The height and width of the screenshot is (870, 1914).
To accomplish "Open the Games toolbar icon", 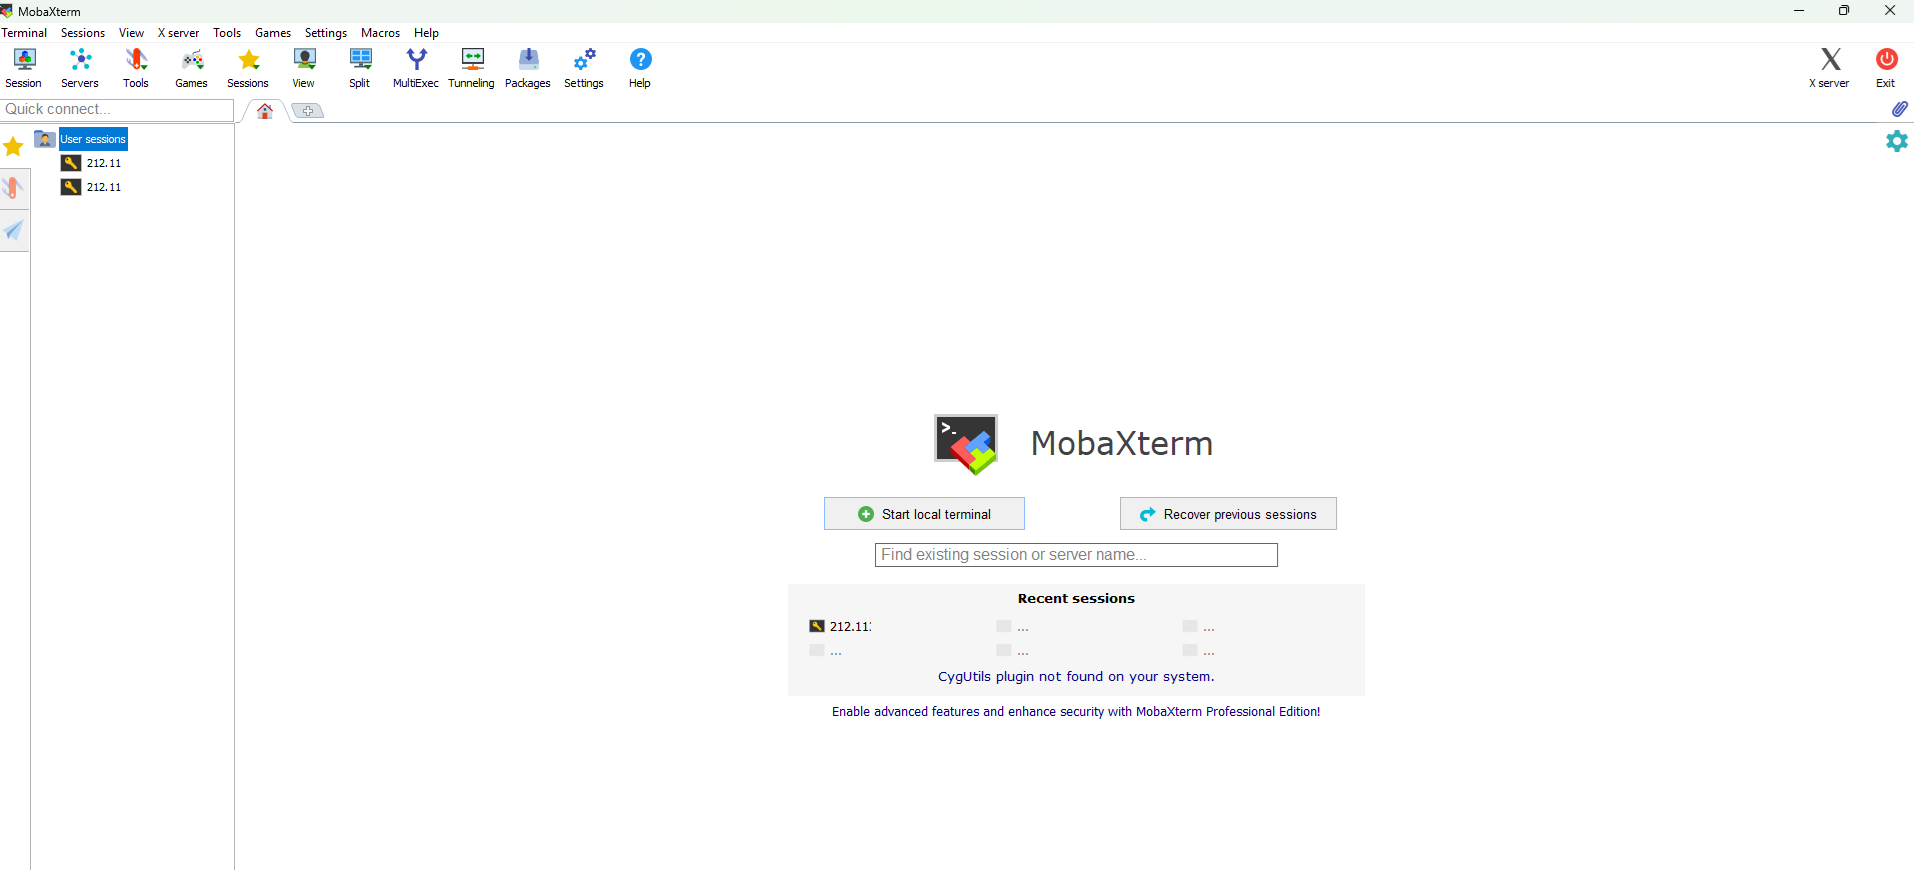I will 192,68.
